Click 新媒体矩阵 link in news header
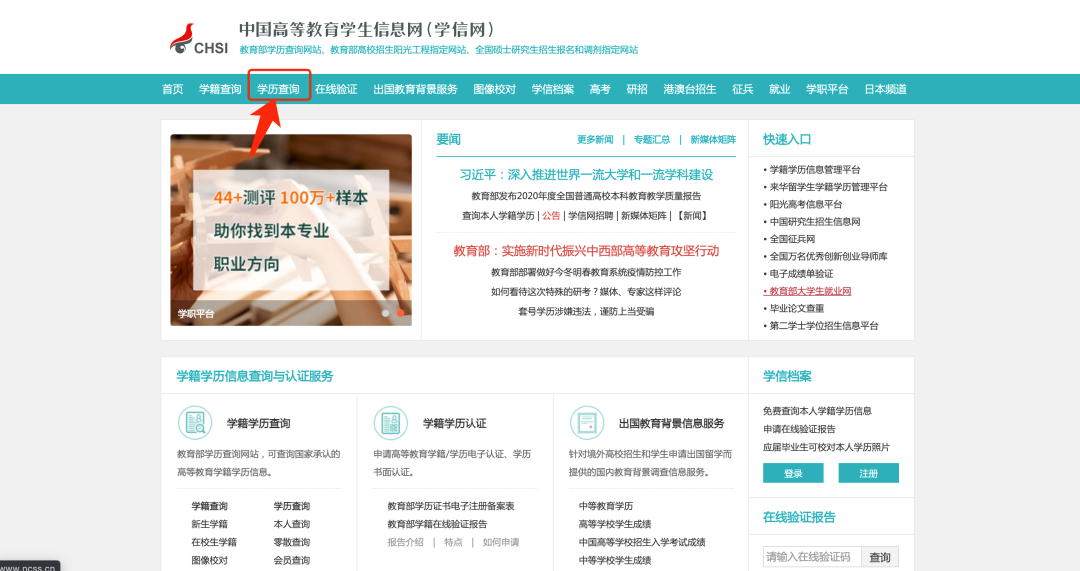This screenshot has height=571, width=1080. (713, 139)
